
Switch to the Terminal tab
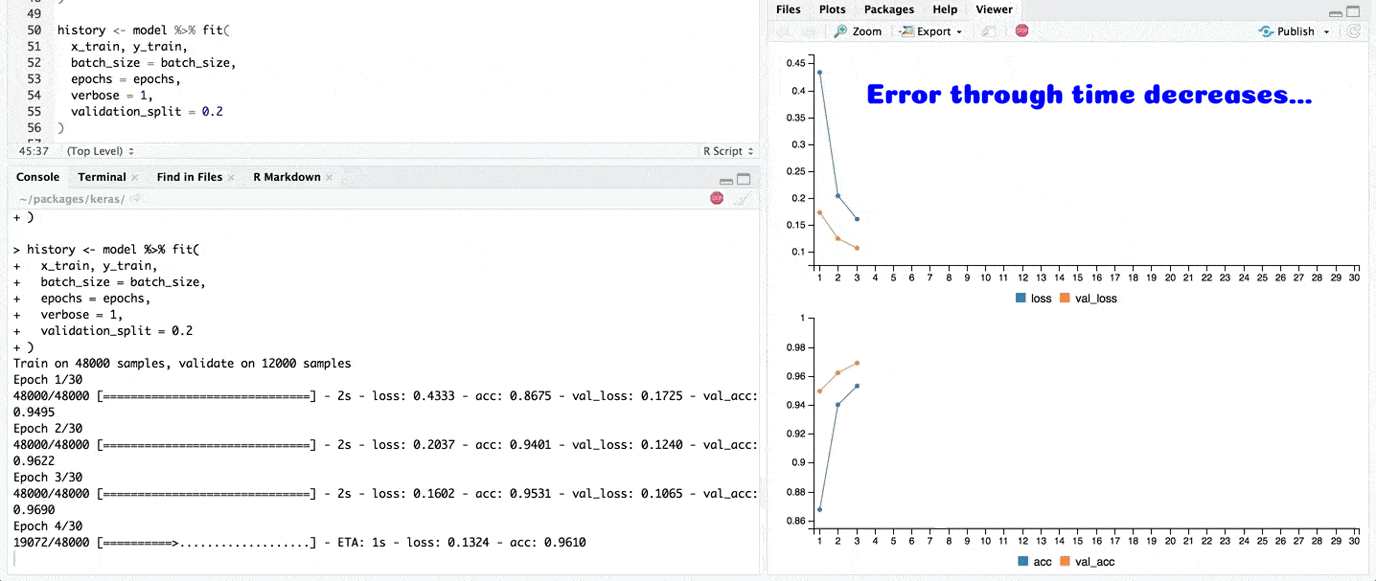click(102, 177)
